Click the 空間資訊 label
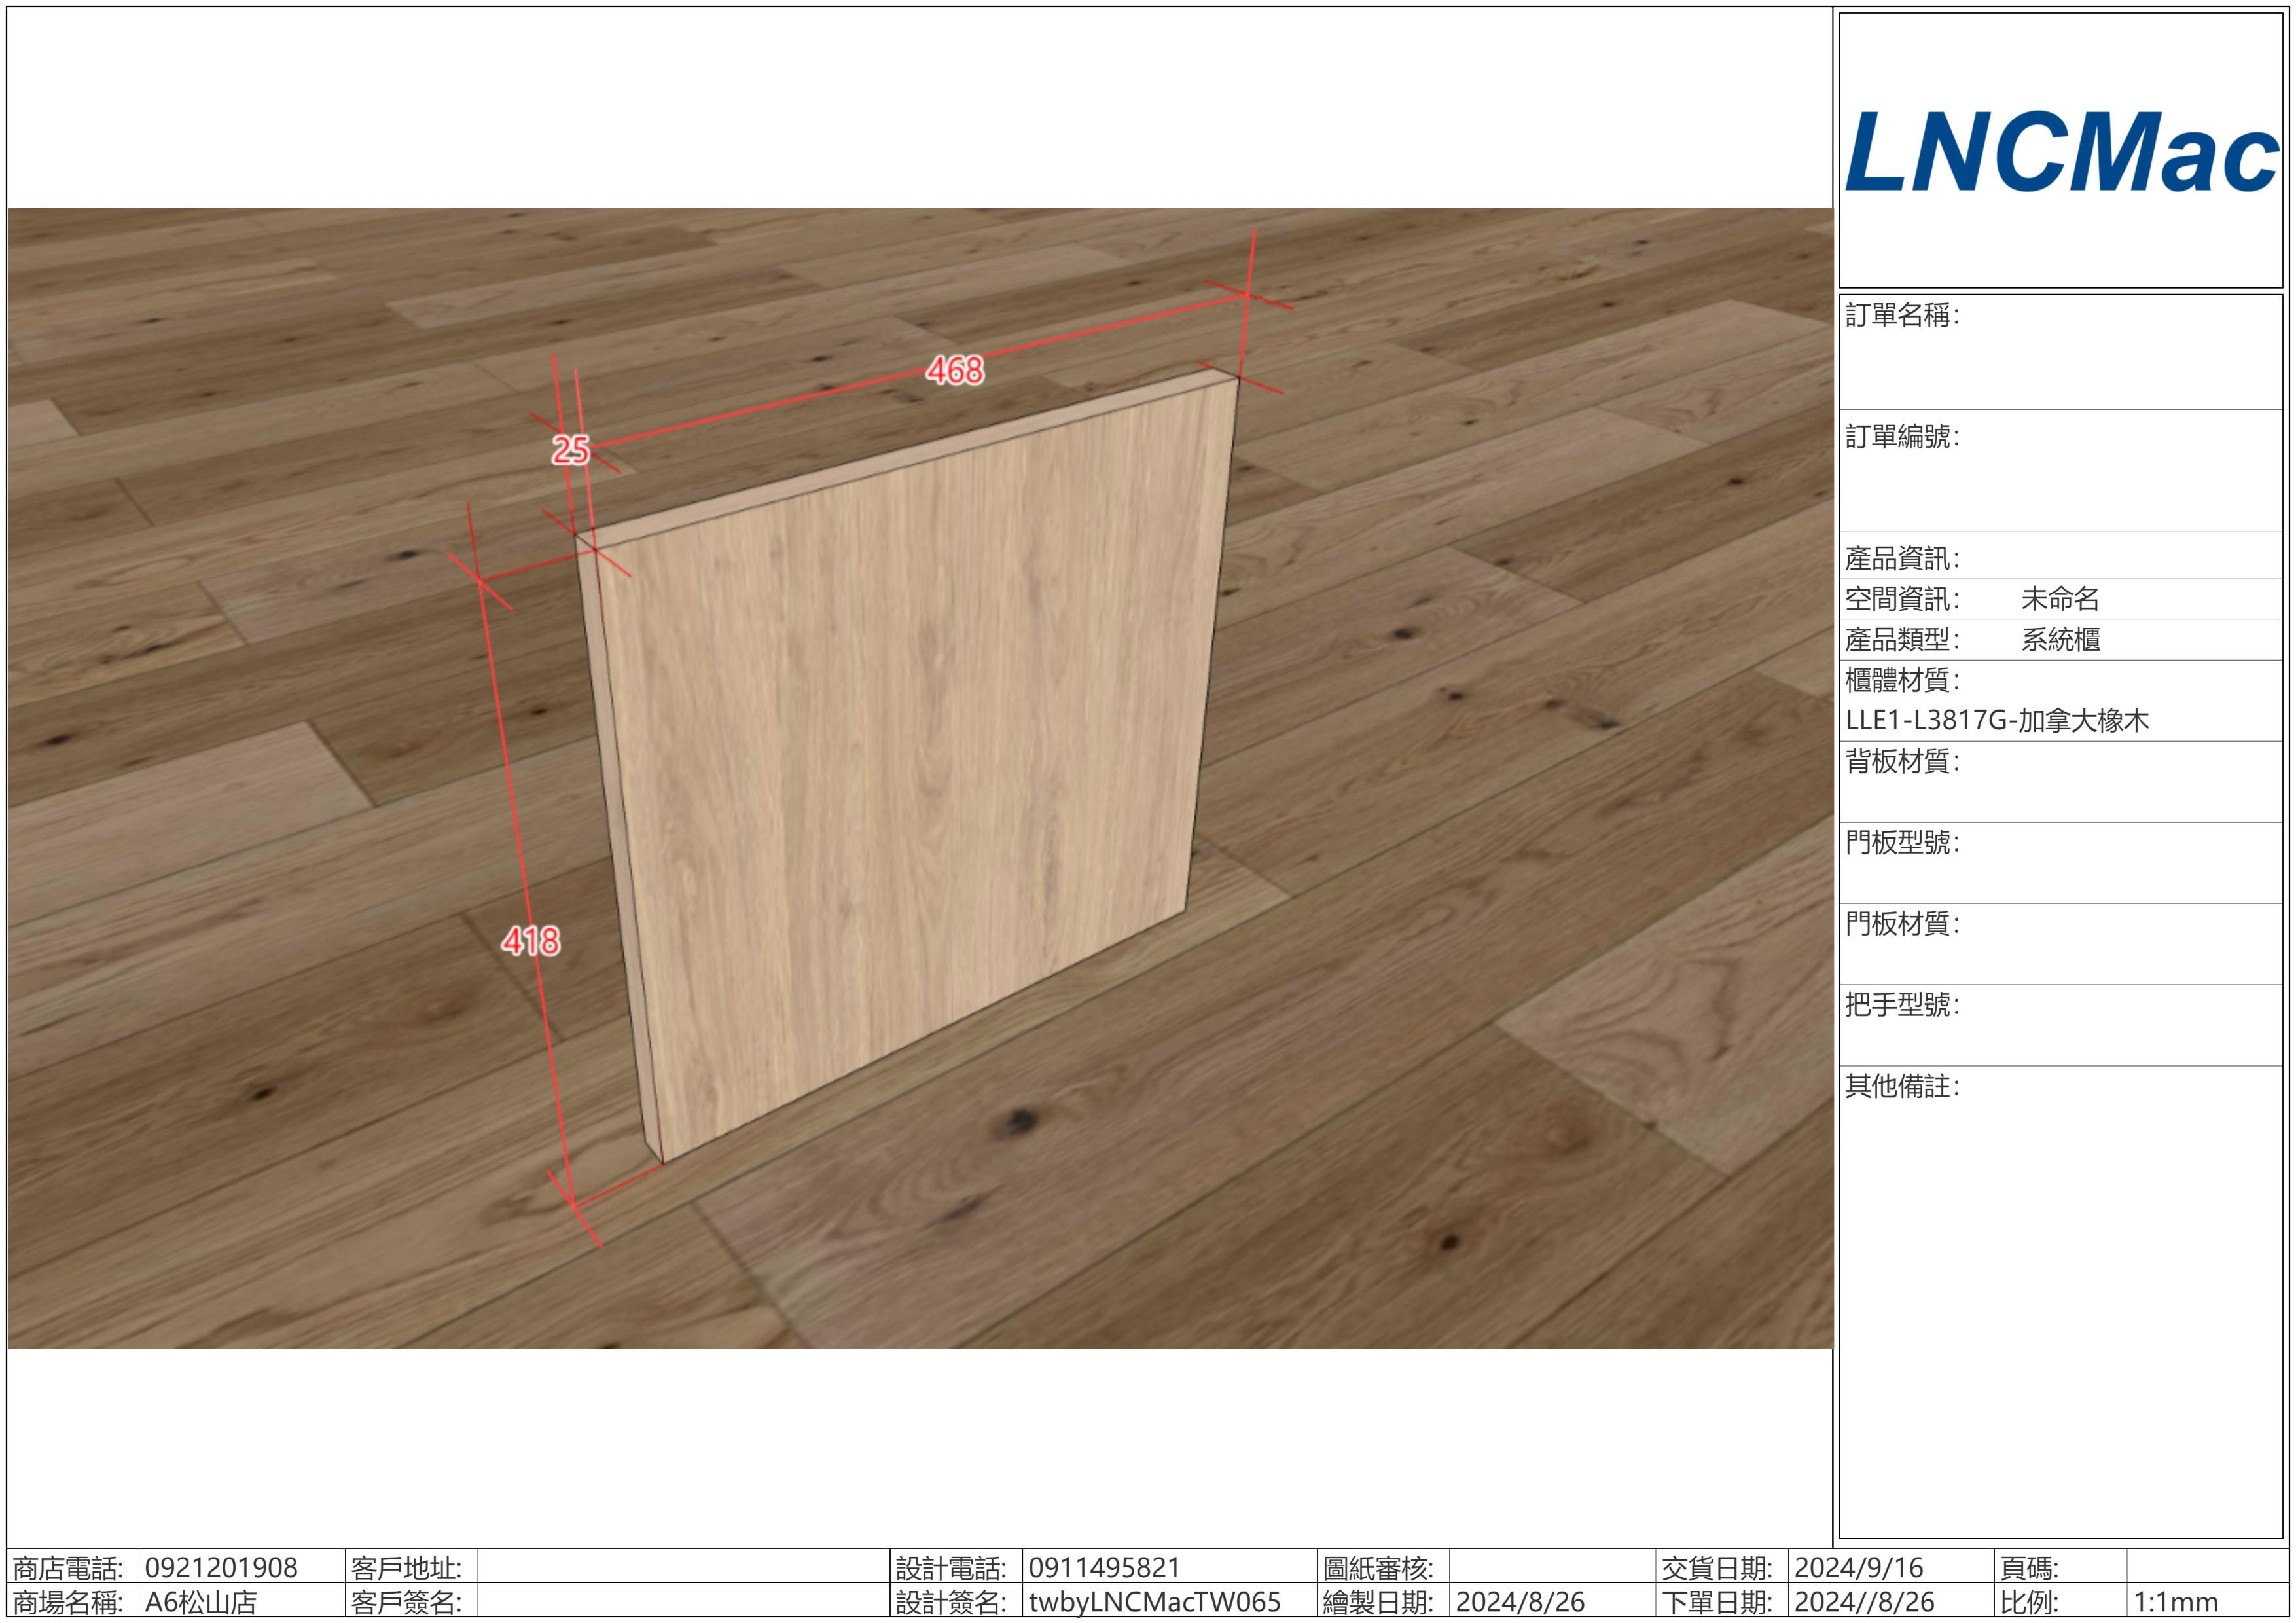The image size is (2296, 1623). point(1902,599)
